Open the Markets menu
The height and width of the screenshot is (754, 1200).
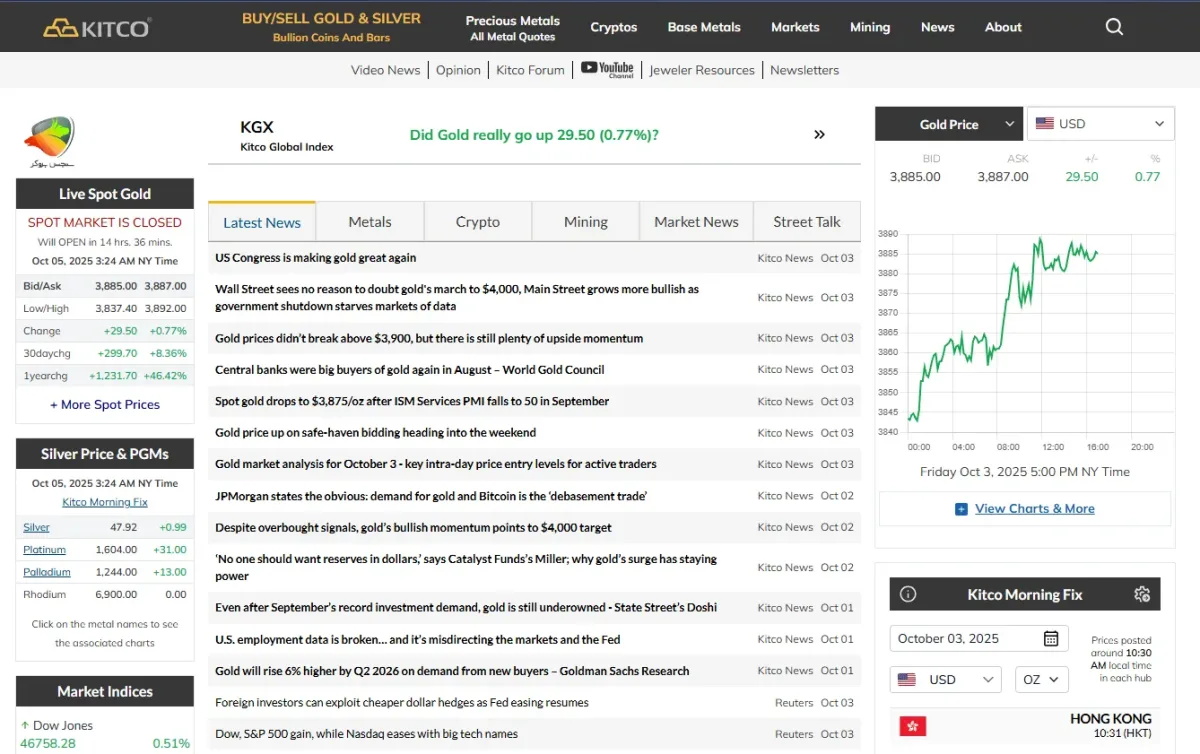coord(795,27)
